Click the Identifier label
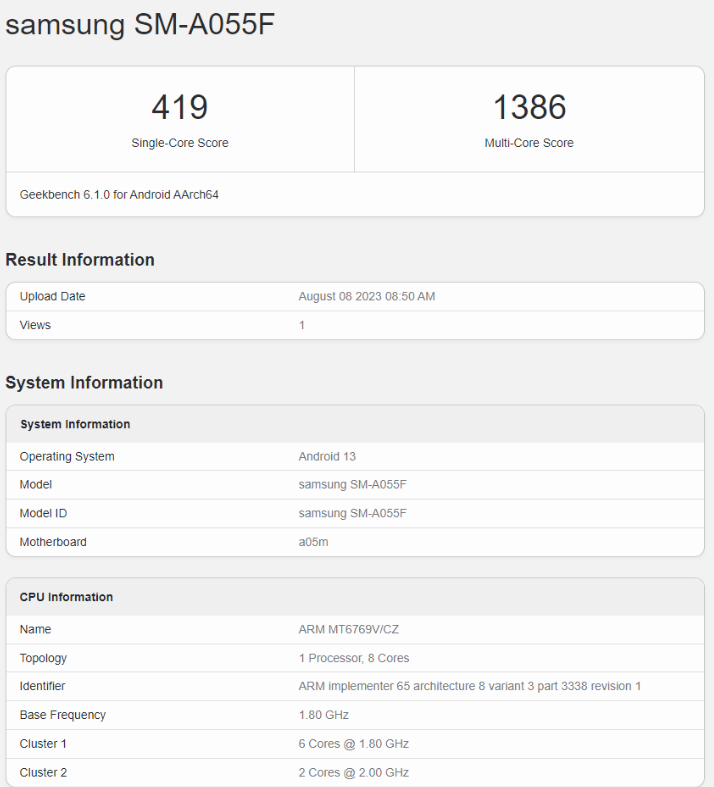 [x=42, y=686]
